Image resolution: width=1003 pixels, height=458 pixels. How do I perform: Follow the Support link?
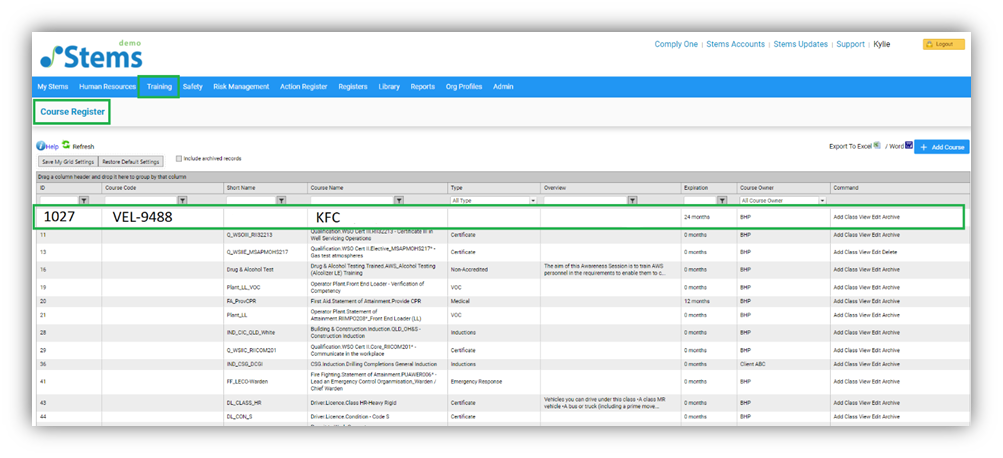[851, 44]
